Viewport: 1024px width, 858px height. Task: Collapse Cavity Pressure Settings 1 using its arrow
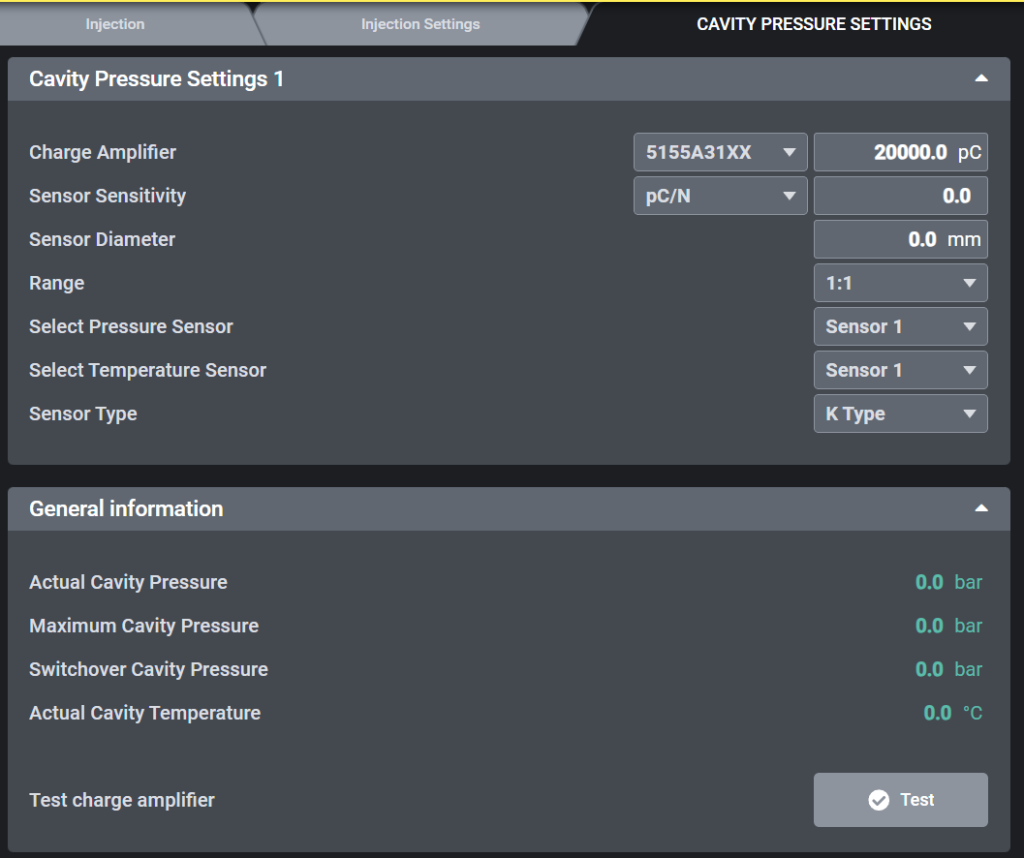[981, 78]
